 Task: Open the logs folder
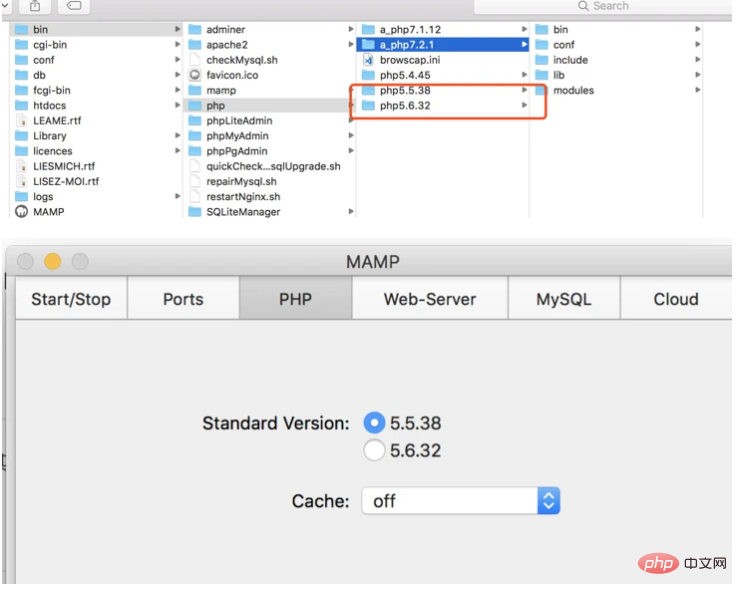[x=96, y=196]
